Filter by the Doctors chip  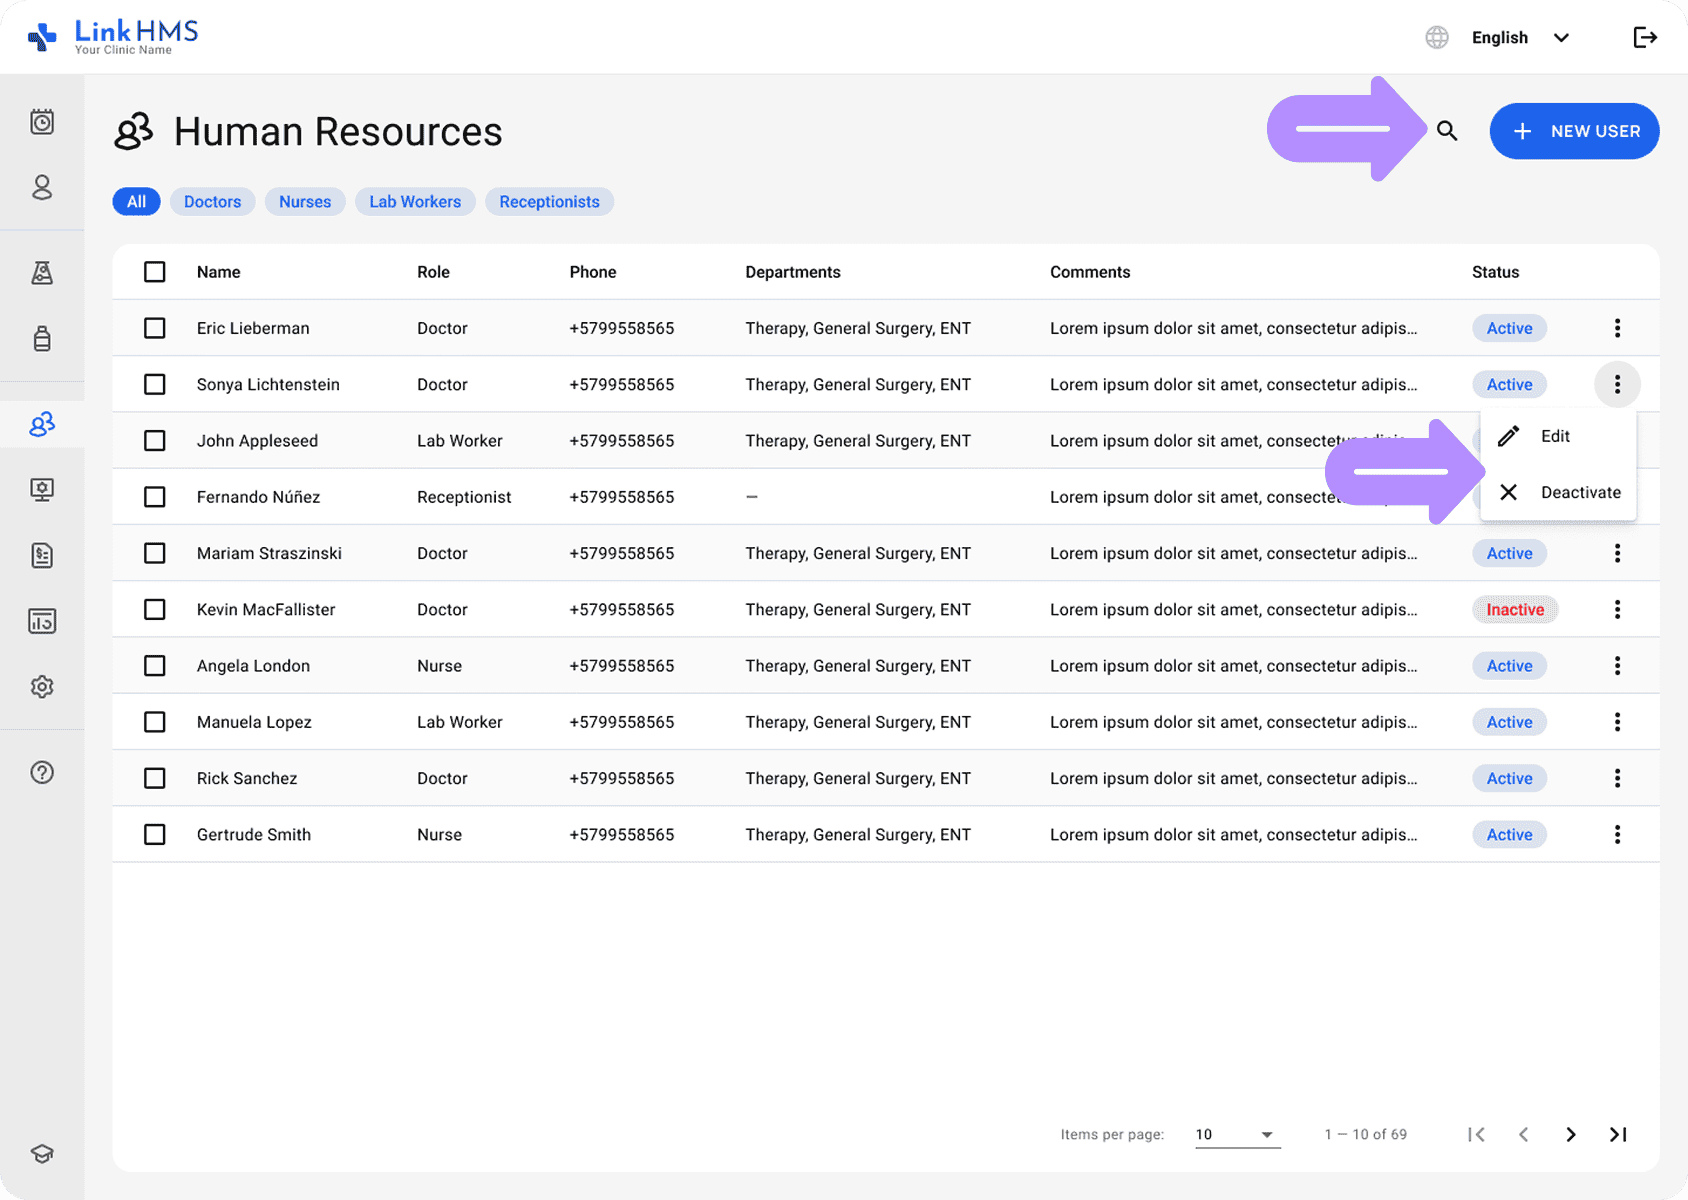[212, 202]
